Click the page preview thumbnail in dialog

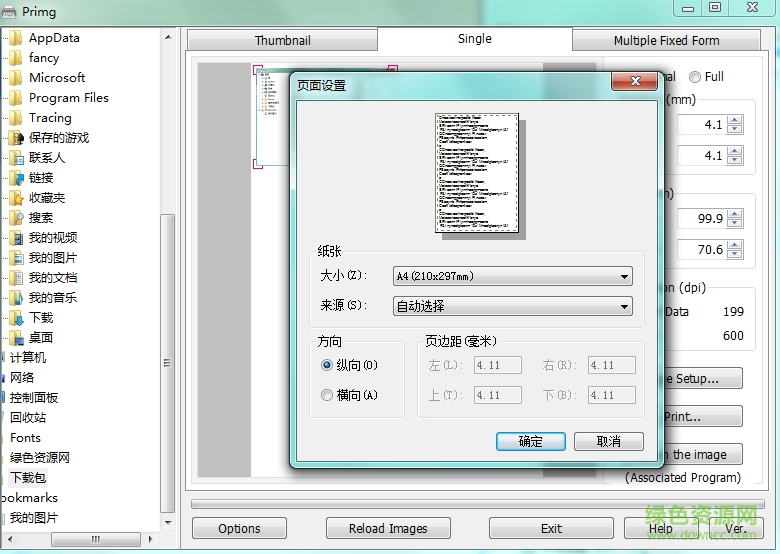click(477, 173)
